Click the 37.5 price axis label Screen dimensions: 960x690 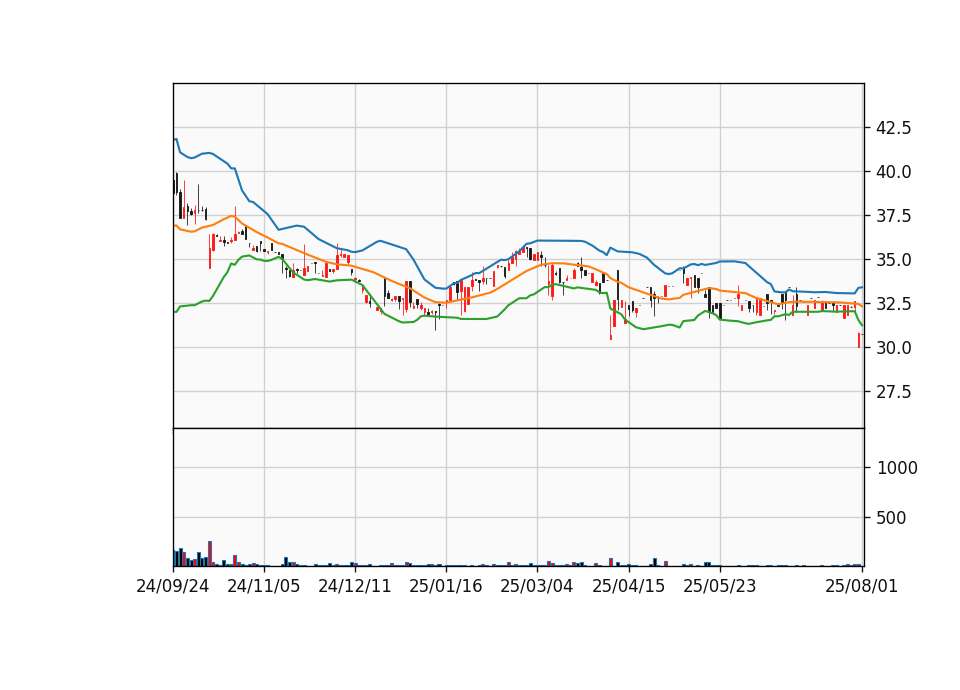[x=894, y=216]
